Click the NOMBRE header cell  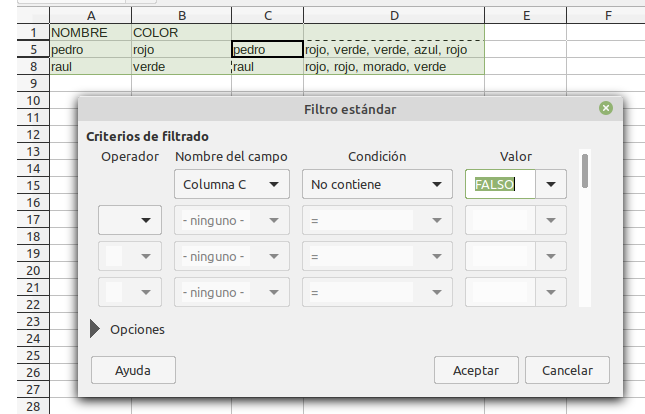[90, 33]
